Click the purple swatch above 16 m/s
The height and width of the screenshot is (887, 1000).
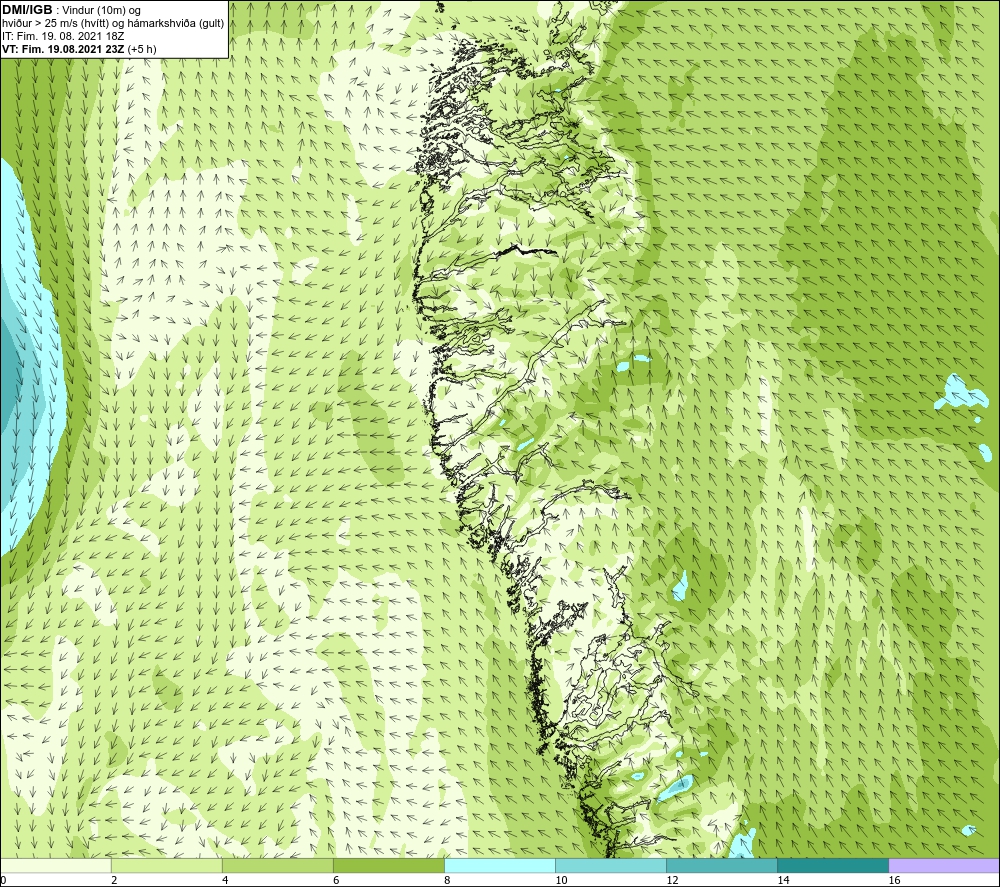(x=944, y=865)
